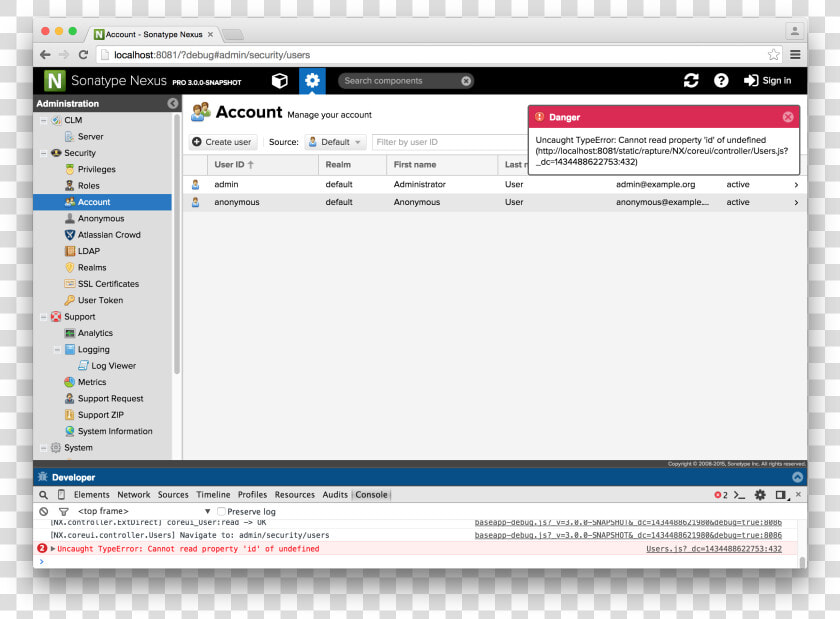
Task: Open devtools settings gear
Action: (760, 495)
